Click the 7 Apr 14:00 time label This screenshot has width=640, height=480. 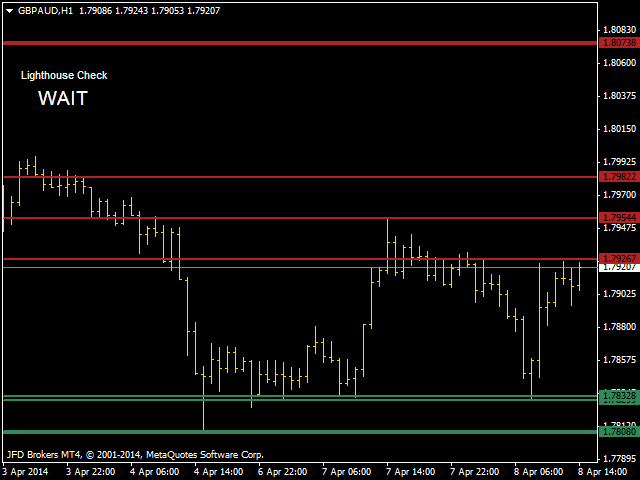point(411,472)
